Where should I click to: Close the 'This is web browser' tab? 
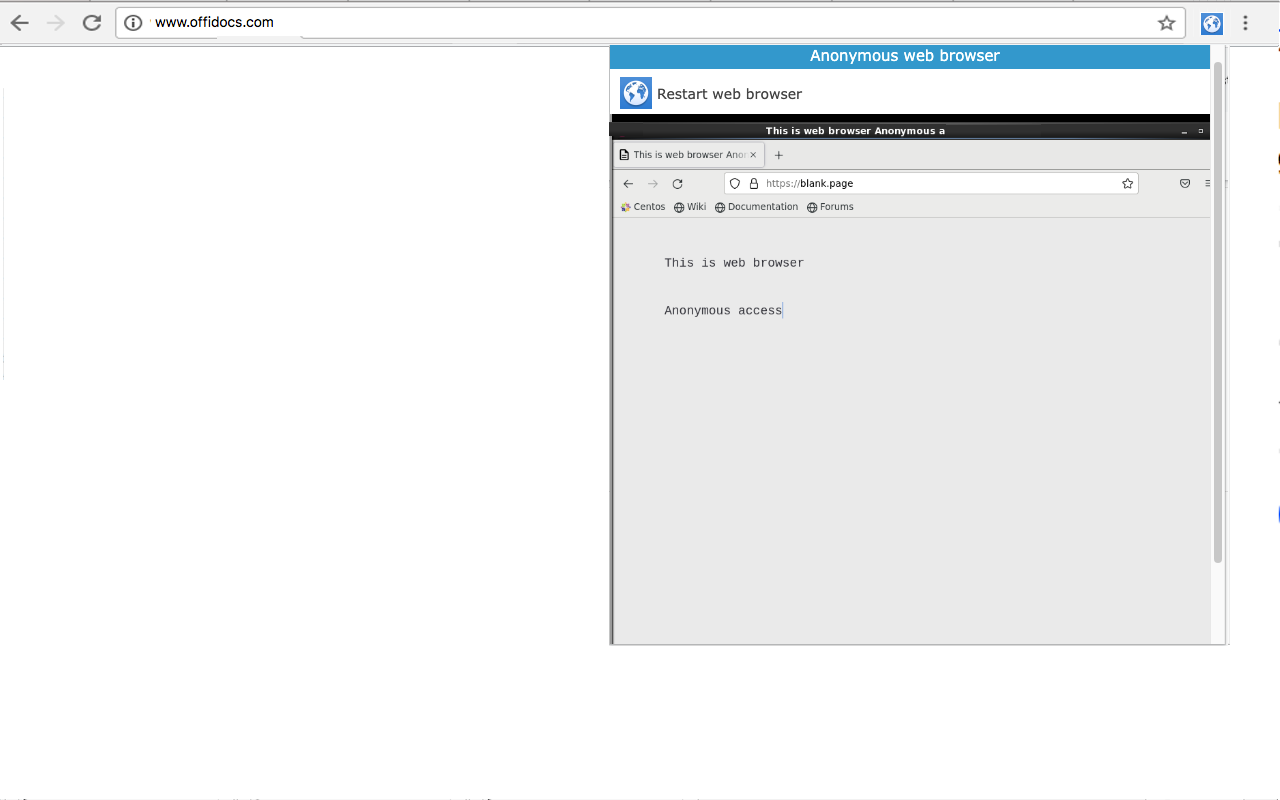coord(753,155)
